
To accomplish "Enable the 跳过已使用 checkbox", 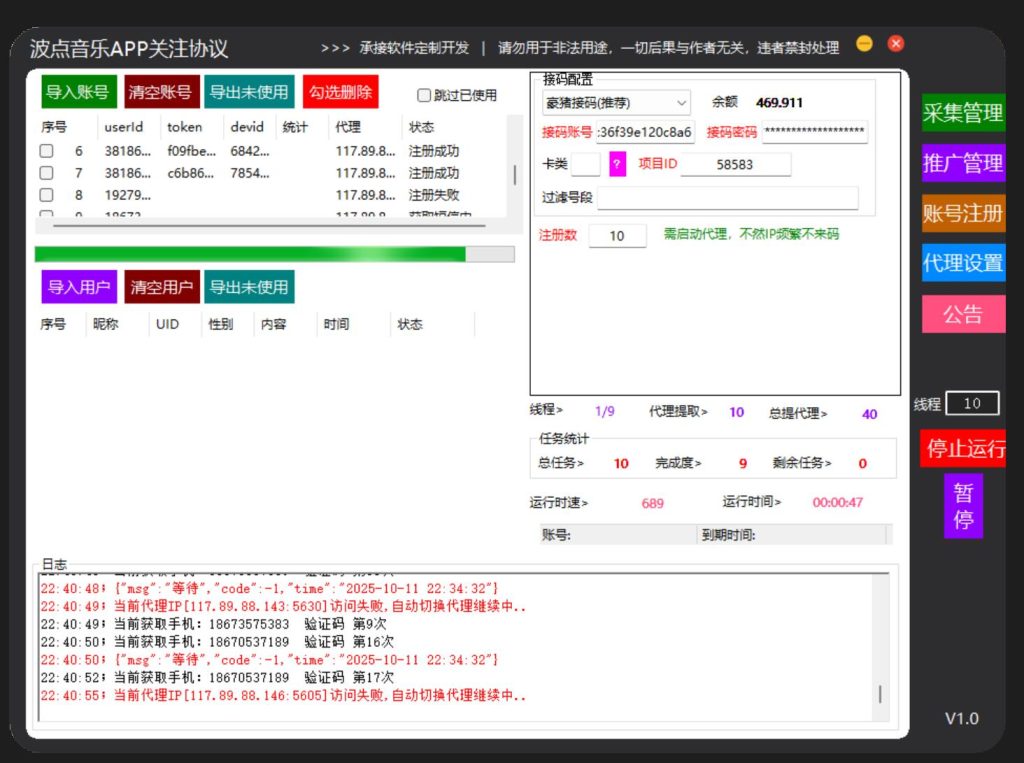I will [424, 95].
